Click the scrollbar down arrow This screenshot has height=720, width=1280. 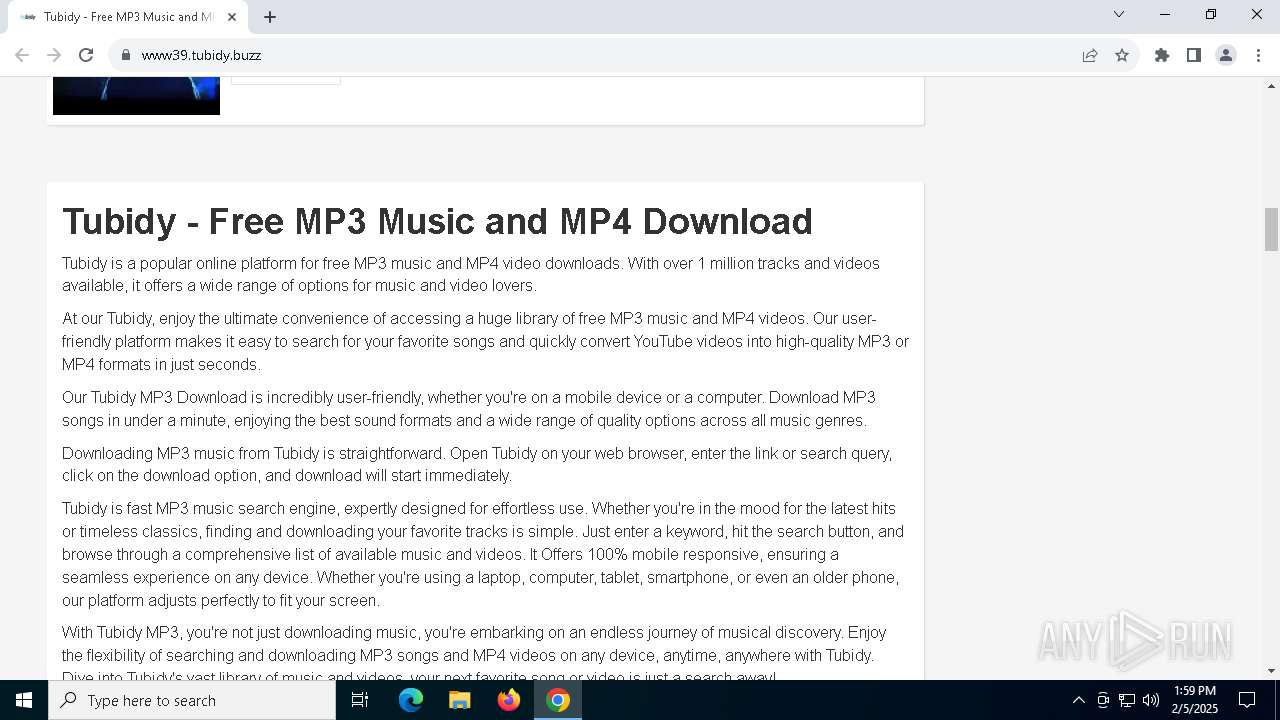click(1271, 671)
